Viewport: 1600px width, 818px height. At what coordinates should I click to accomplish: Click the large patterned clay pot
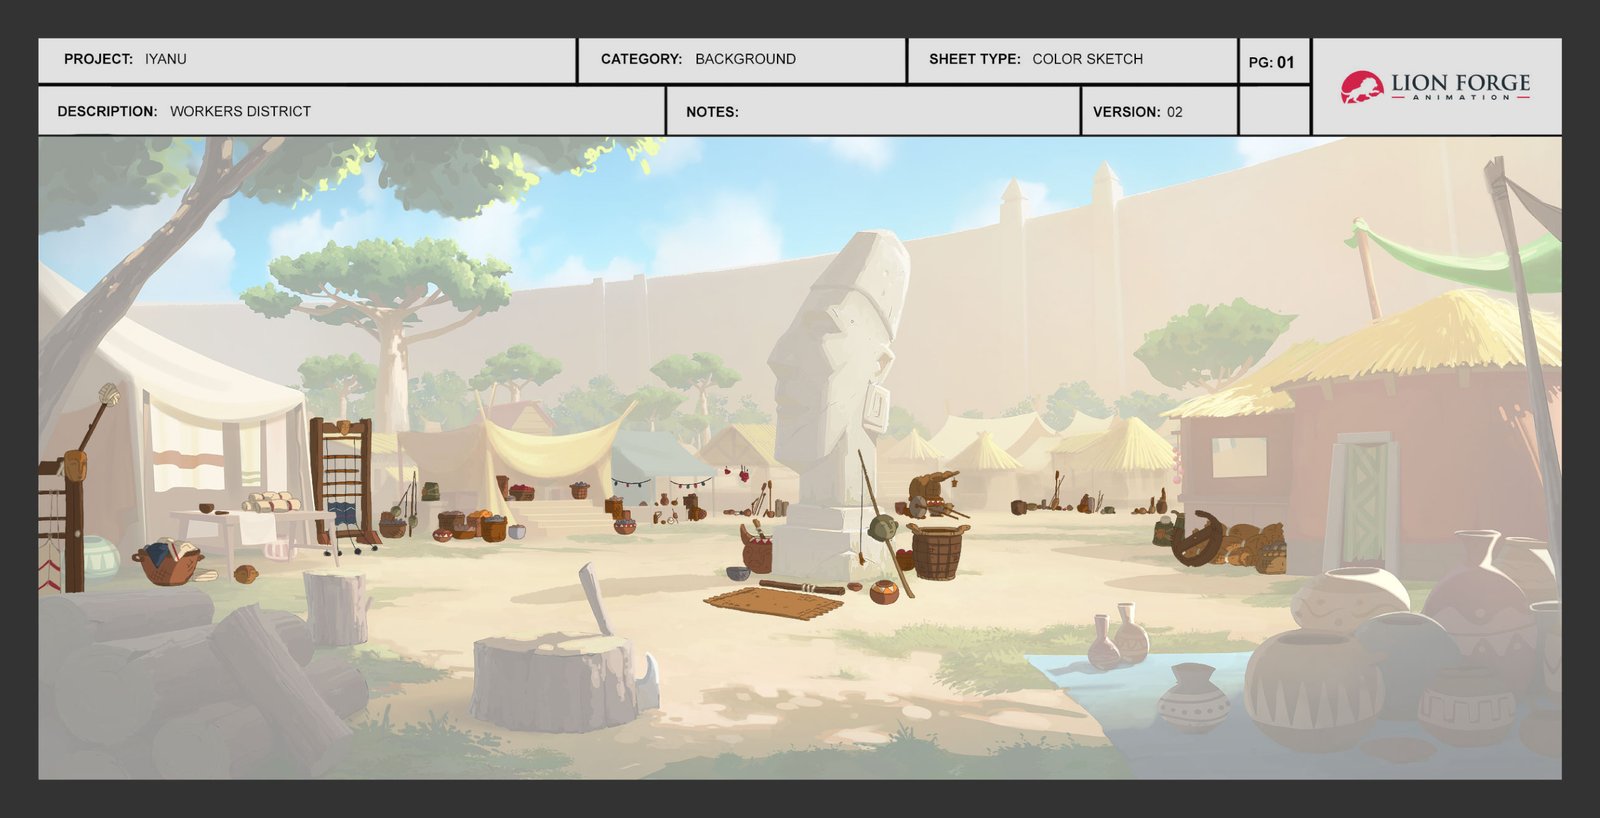click(1312, 689)
